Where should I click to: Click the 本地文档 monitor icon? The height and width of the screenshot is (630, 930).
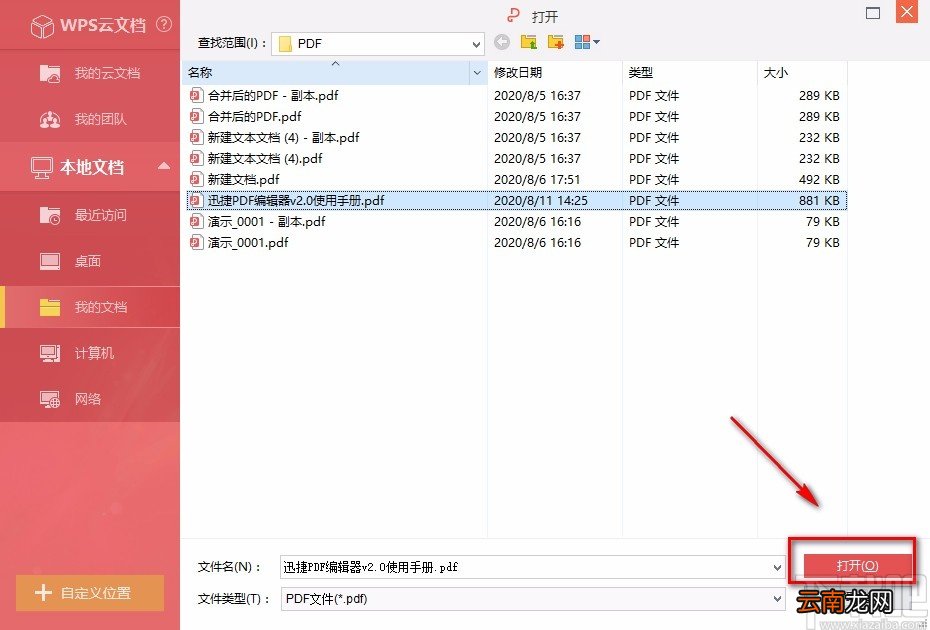[42, 168]
